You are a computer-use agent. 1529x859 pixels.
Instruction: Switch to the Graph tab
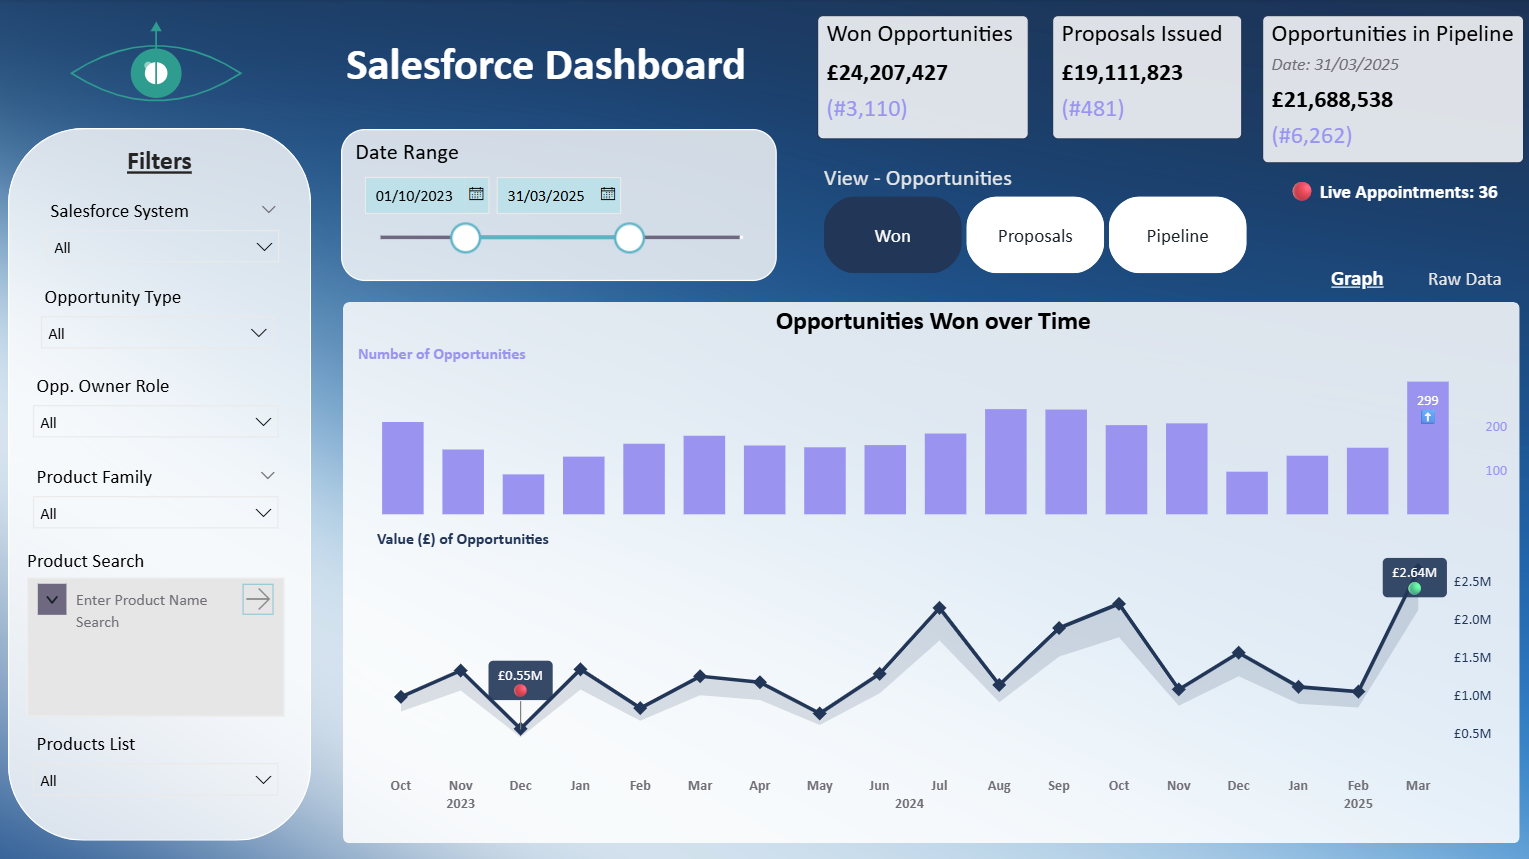point(1357,279)
